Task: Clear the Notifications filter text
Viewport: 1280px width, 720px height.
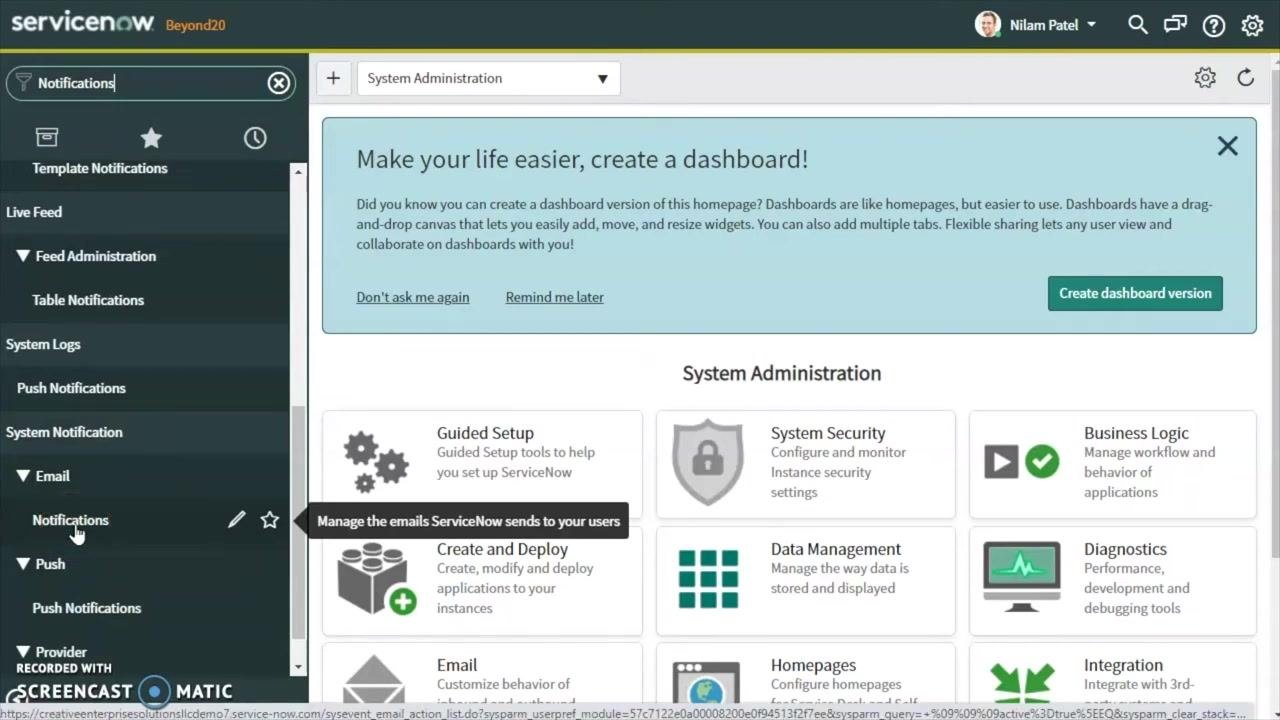Action: click(279, 83)
